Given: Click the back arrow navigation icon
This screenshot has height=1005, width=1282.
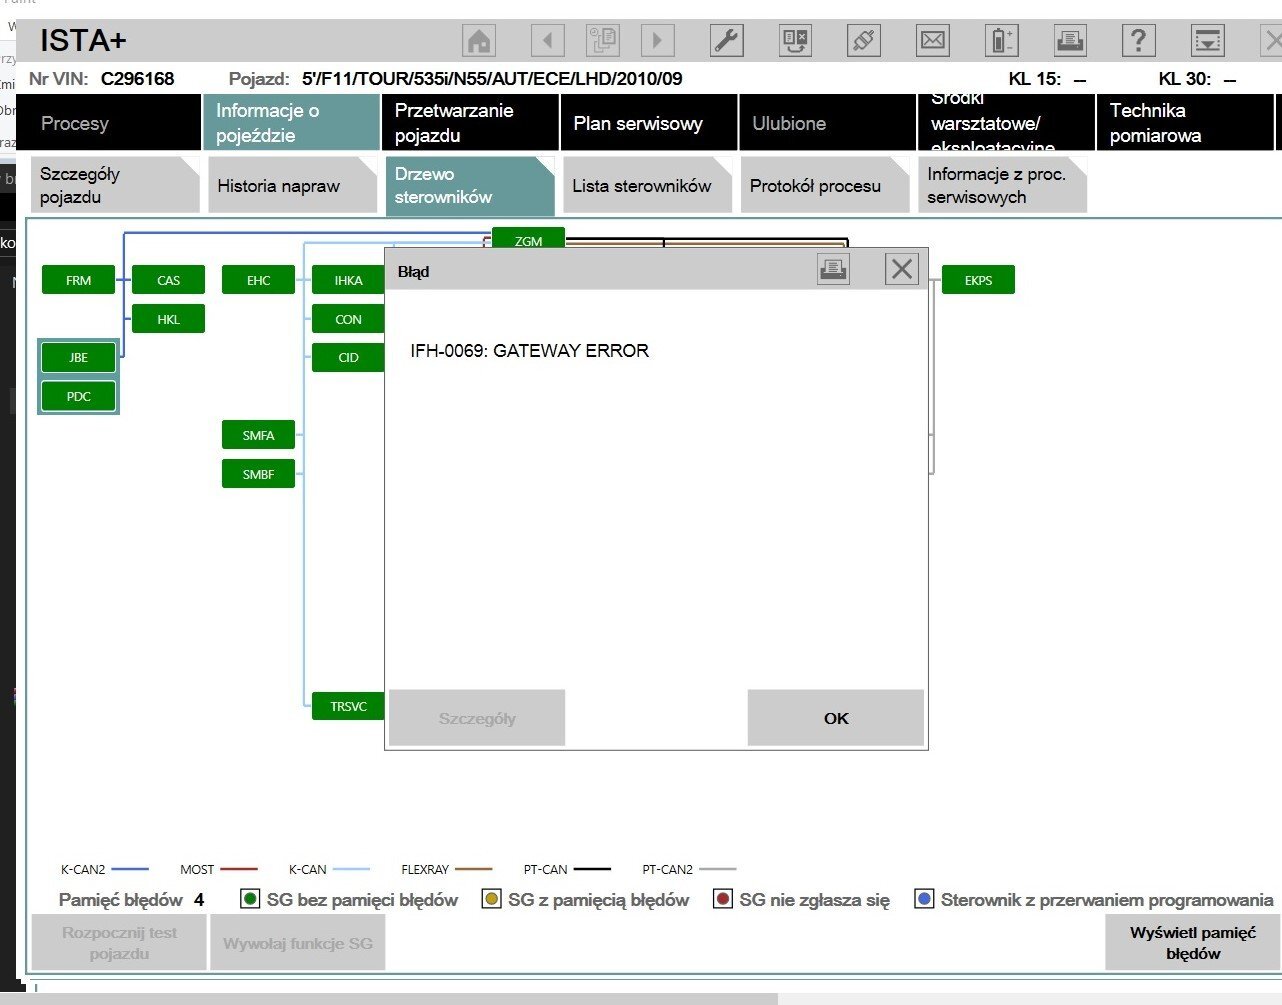Looking at the screenshot, I should (x=548, y=41).
